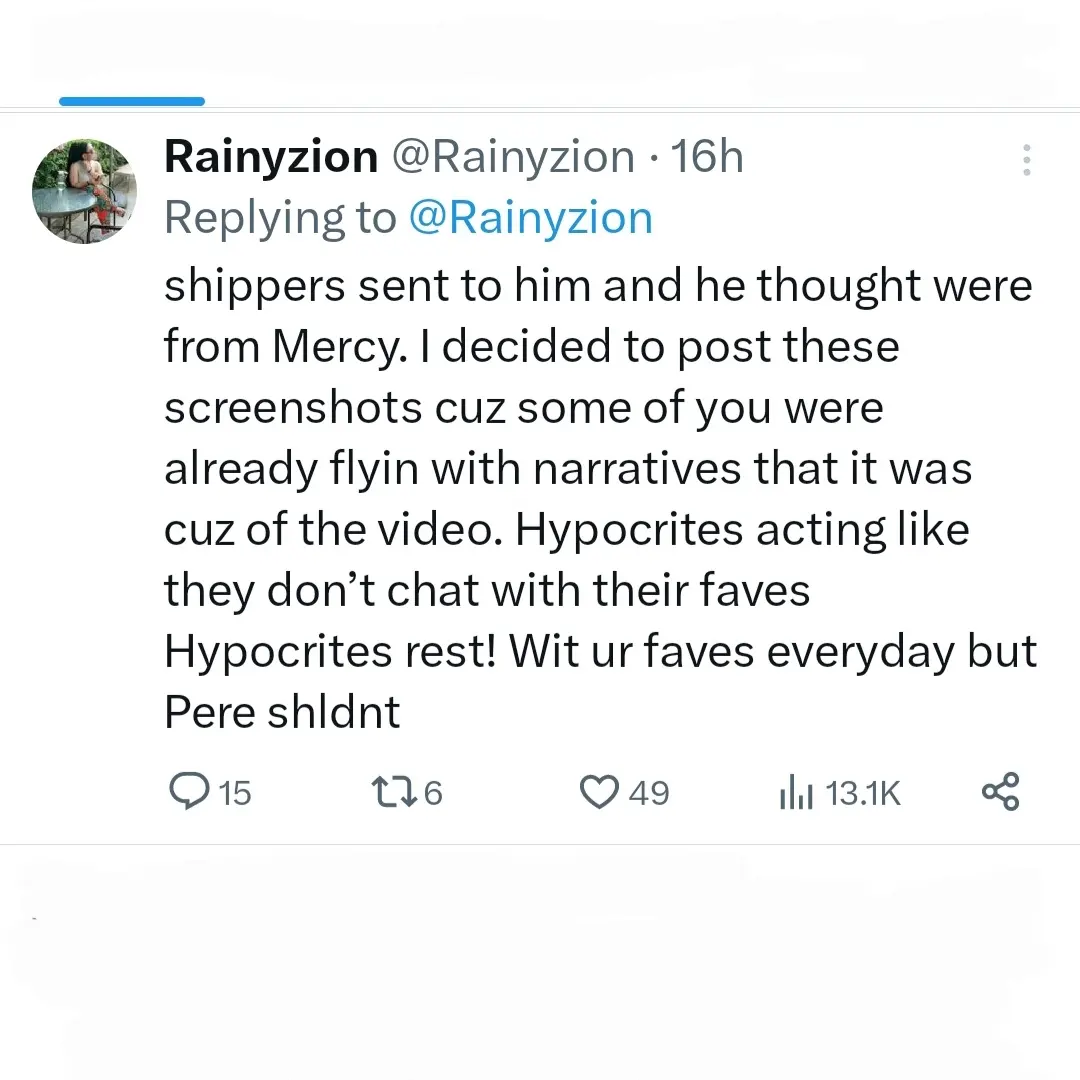Click the share icon on the tweet
The height and width of the screenshot is (1080, 1080).
(x=1001, y=792)
